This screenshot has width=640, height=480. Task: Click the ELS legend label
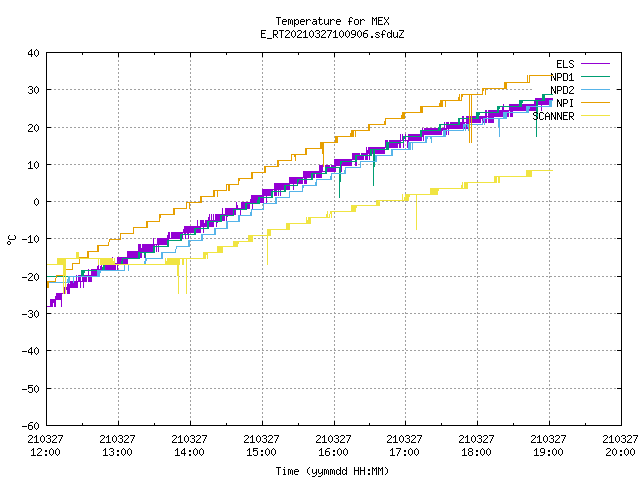[565, 64]
